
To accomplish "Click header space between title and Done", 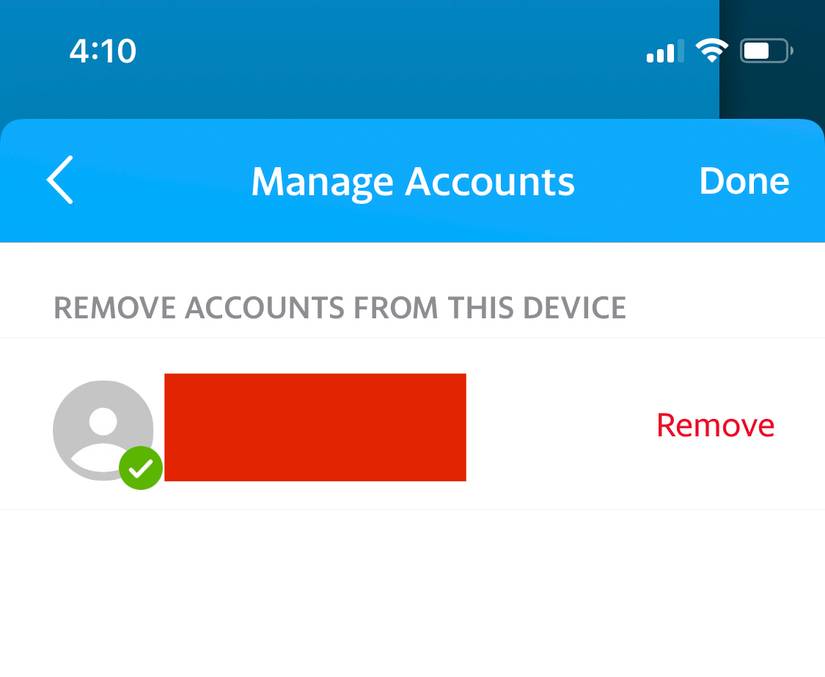I will point(637,182).
